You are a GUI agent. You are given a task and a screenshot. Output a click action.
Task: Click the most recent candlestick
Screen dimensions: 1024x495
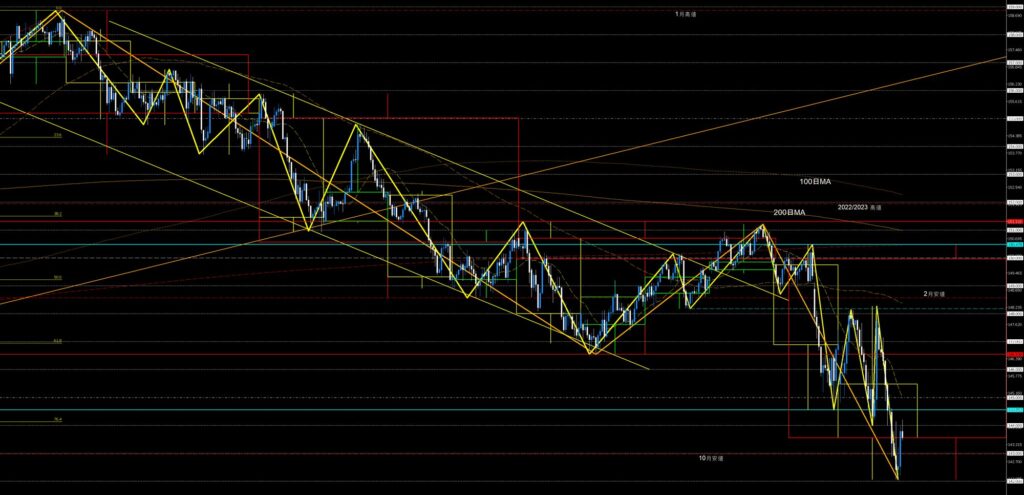(903, 432)
